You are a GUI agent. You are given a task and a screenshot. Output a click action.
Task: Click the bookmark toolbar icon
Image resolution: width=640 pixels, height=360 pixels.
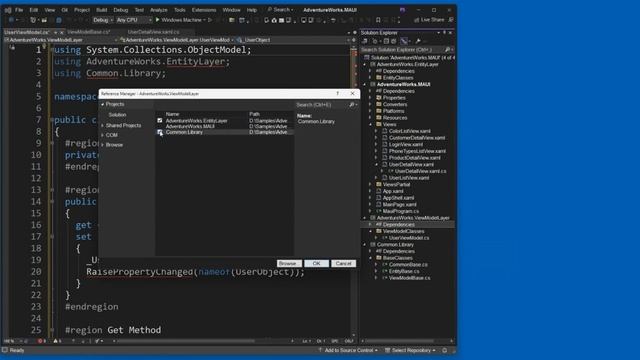click(x=378, y=20)
